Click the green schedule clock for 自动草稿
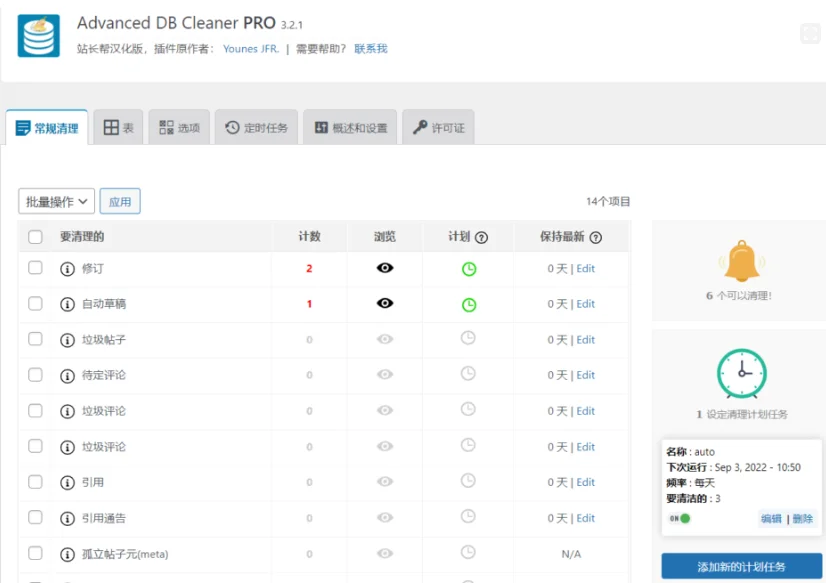 coord(469,304)
